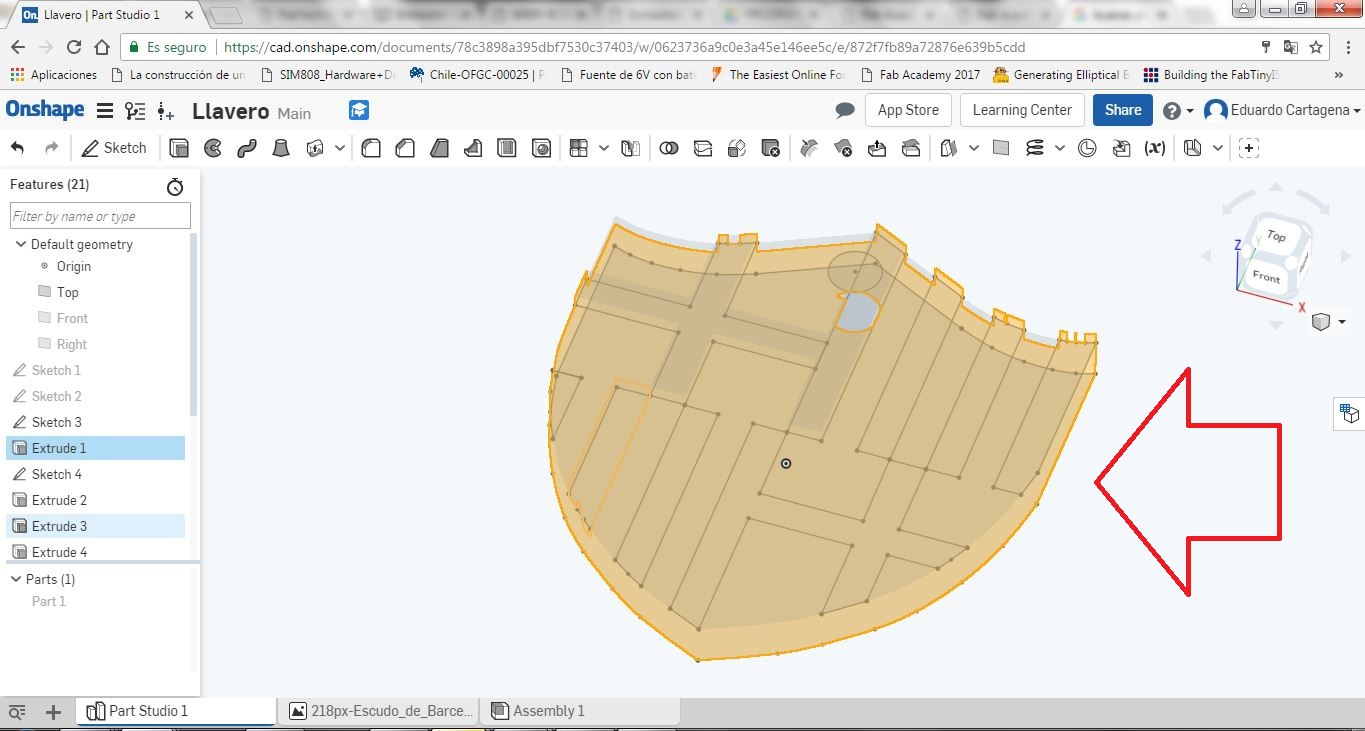Select the Delete part tool
Viewport: 1365px width, 731px height.
coord(771,148)
